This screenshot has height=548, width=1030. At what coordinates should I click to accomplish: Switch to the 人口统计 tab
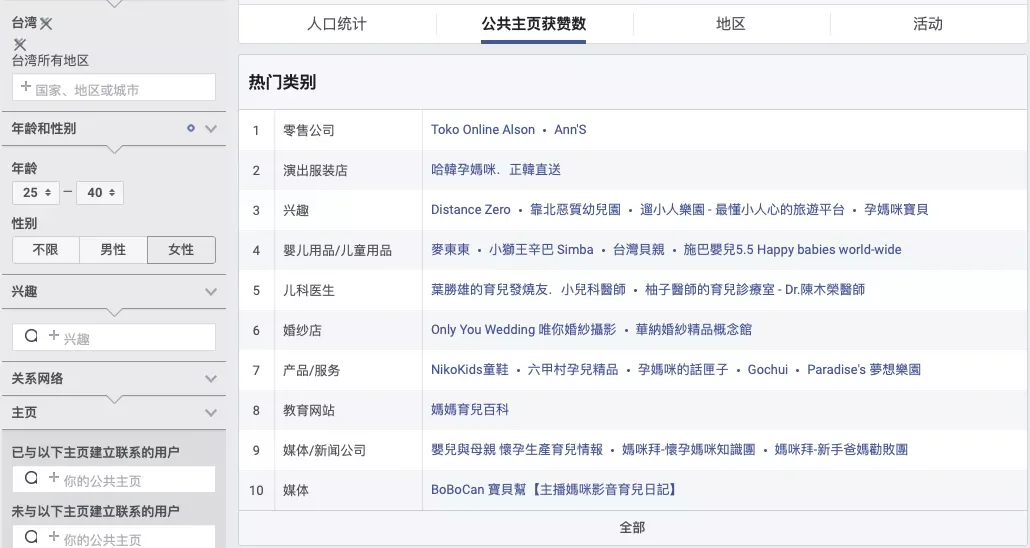[x=337, y=24]
